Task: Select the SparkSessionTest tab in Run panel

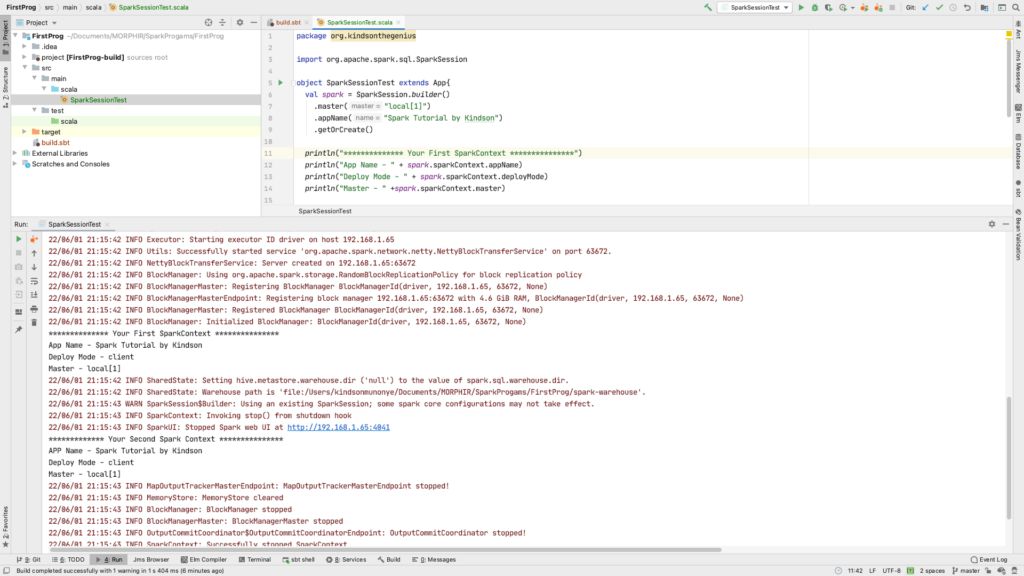Action: pyautogui.click(x=74, y=224)
